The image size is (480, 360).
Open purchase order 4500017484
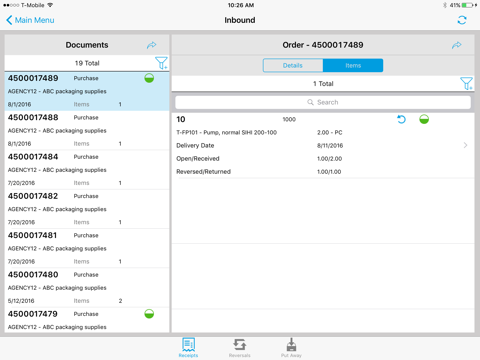tap(87, 170)
